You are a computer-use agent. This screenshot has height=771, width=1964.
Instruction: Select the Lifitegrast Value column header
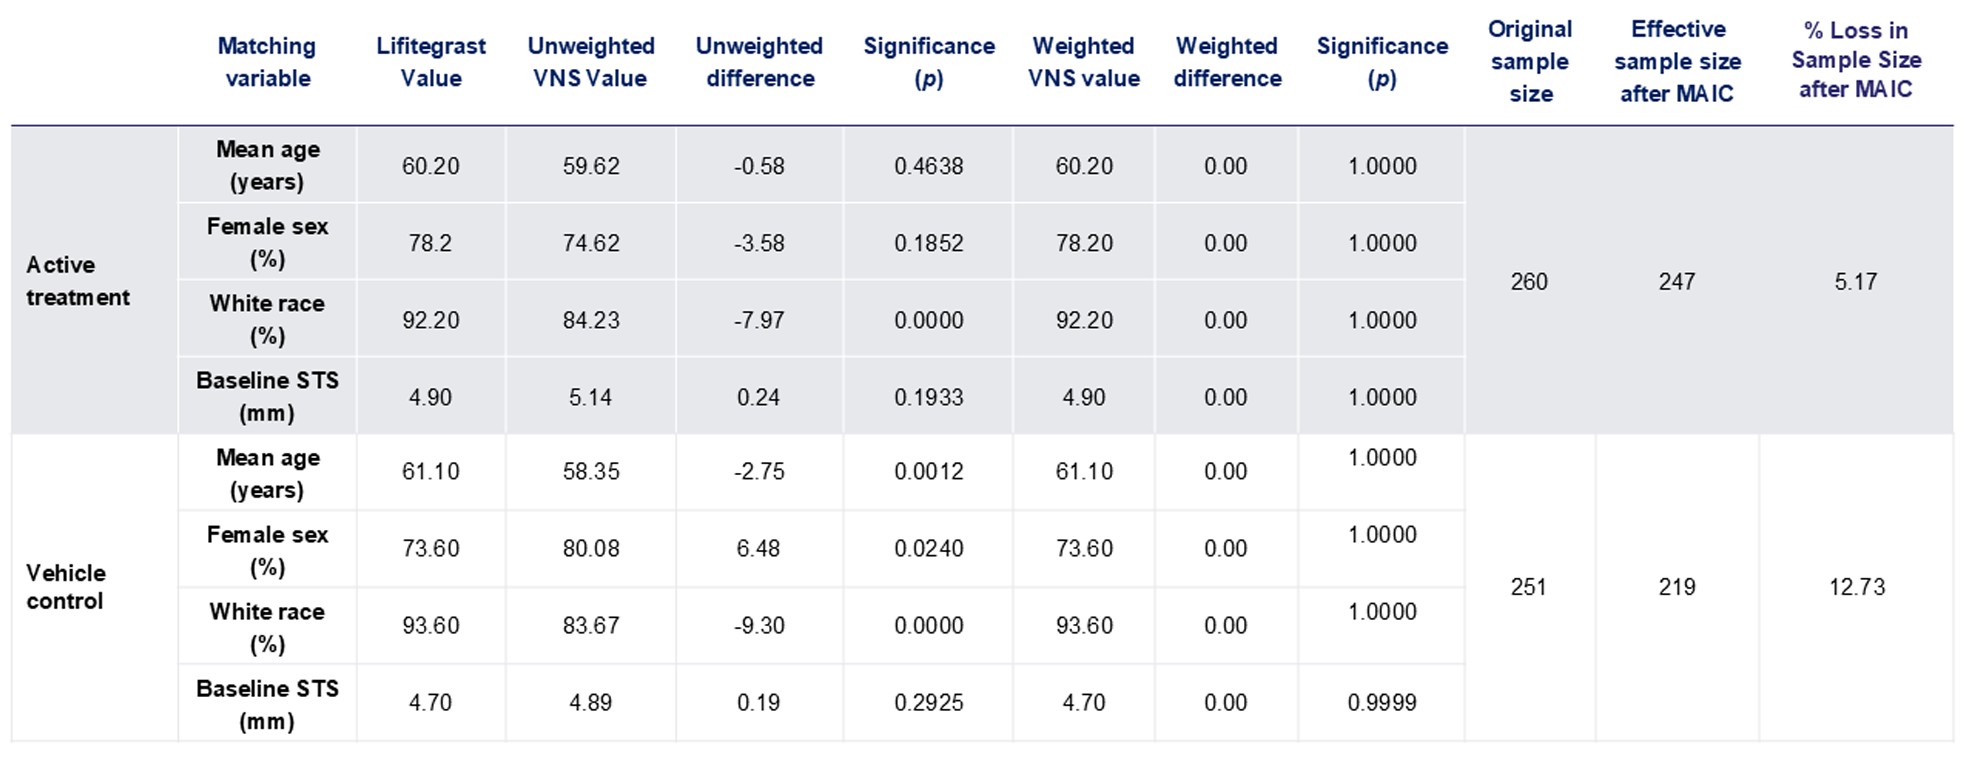(x=431, y=62)
